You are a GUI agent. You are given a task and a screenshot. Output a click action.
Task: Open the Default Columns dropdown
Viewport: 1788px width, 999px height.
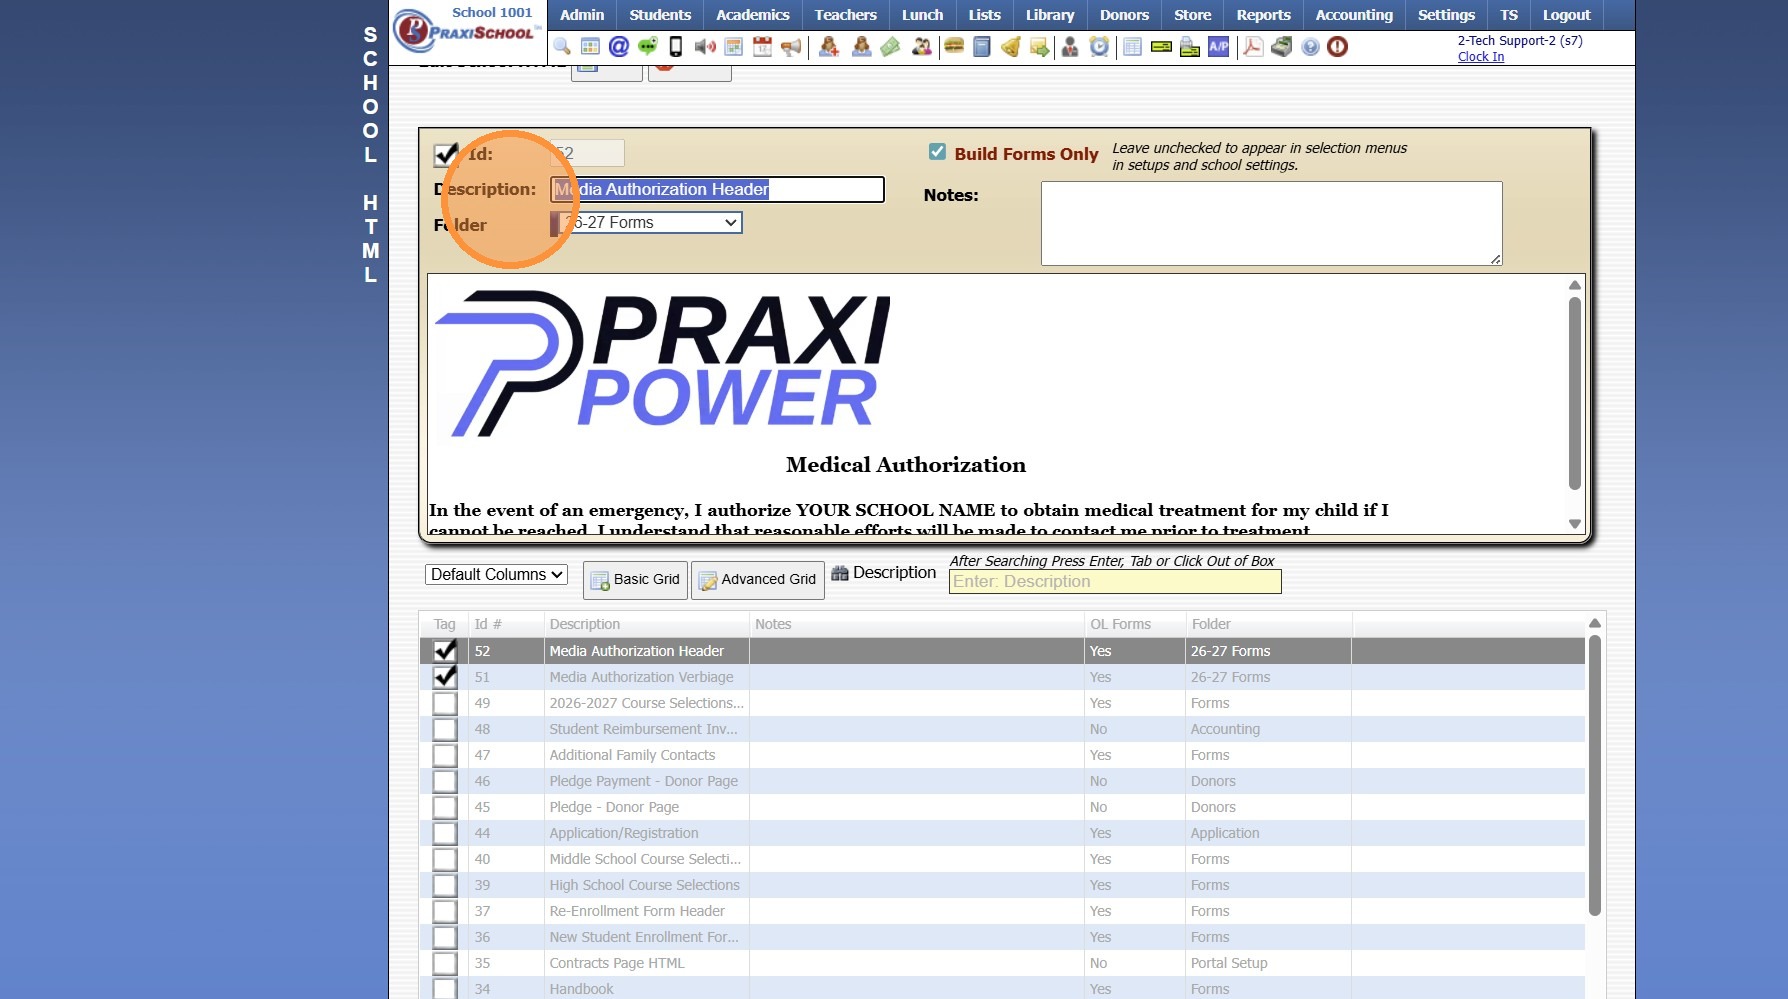[x=496, y=575]
